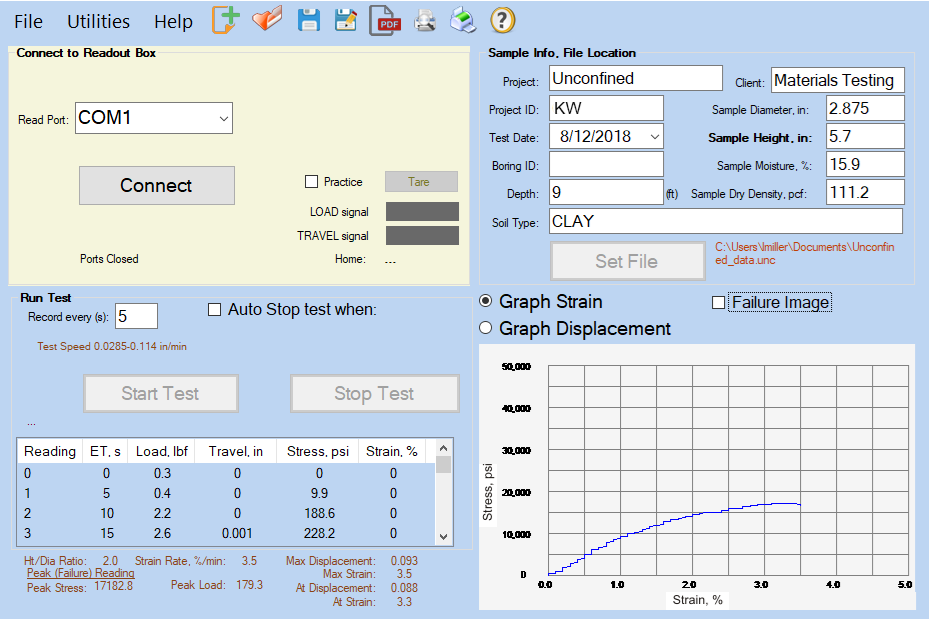Viewport: 929px width, 619px height.
Task: Click the readings table scroll up arrow
Action: 444,448
